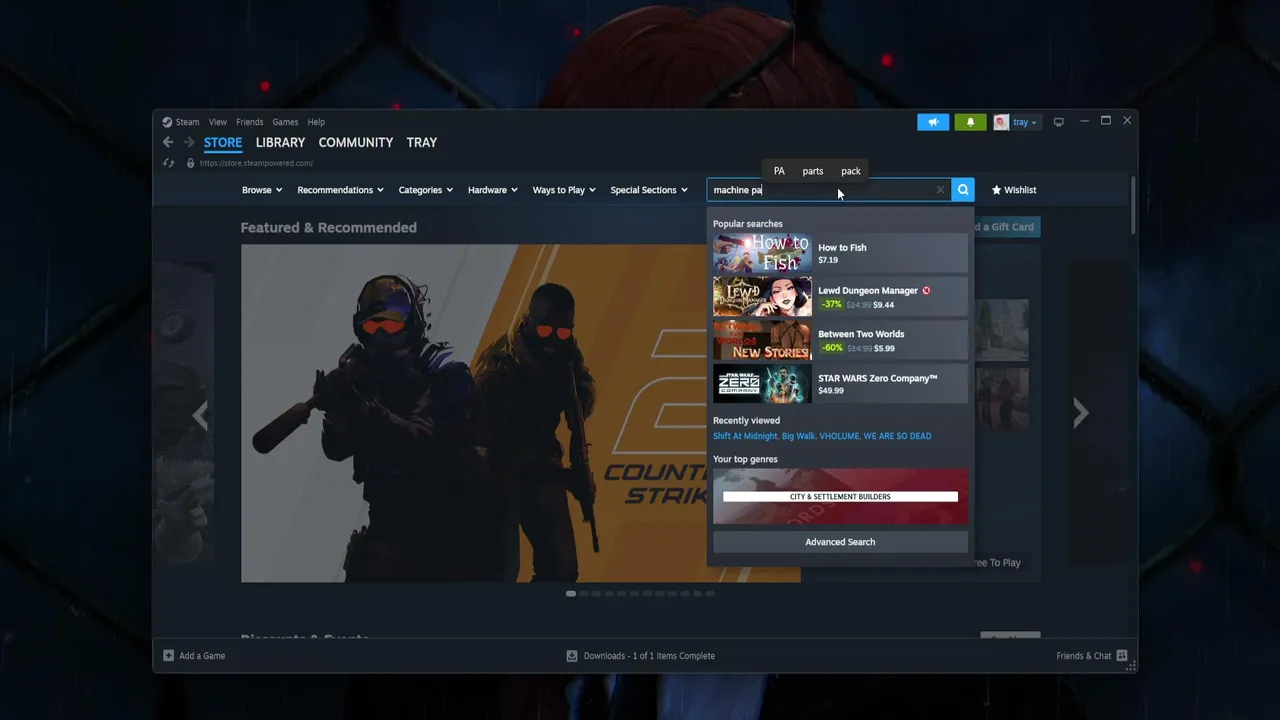This screenshot has height=720, width=1280.
Task: Click the store page vertical scrollbar
Action: 1133,205
